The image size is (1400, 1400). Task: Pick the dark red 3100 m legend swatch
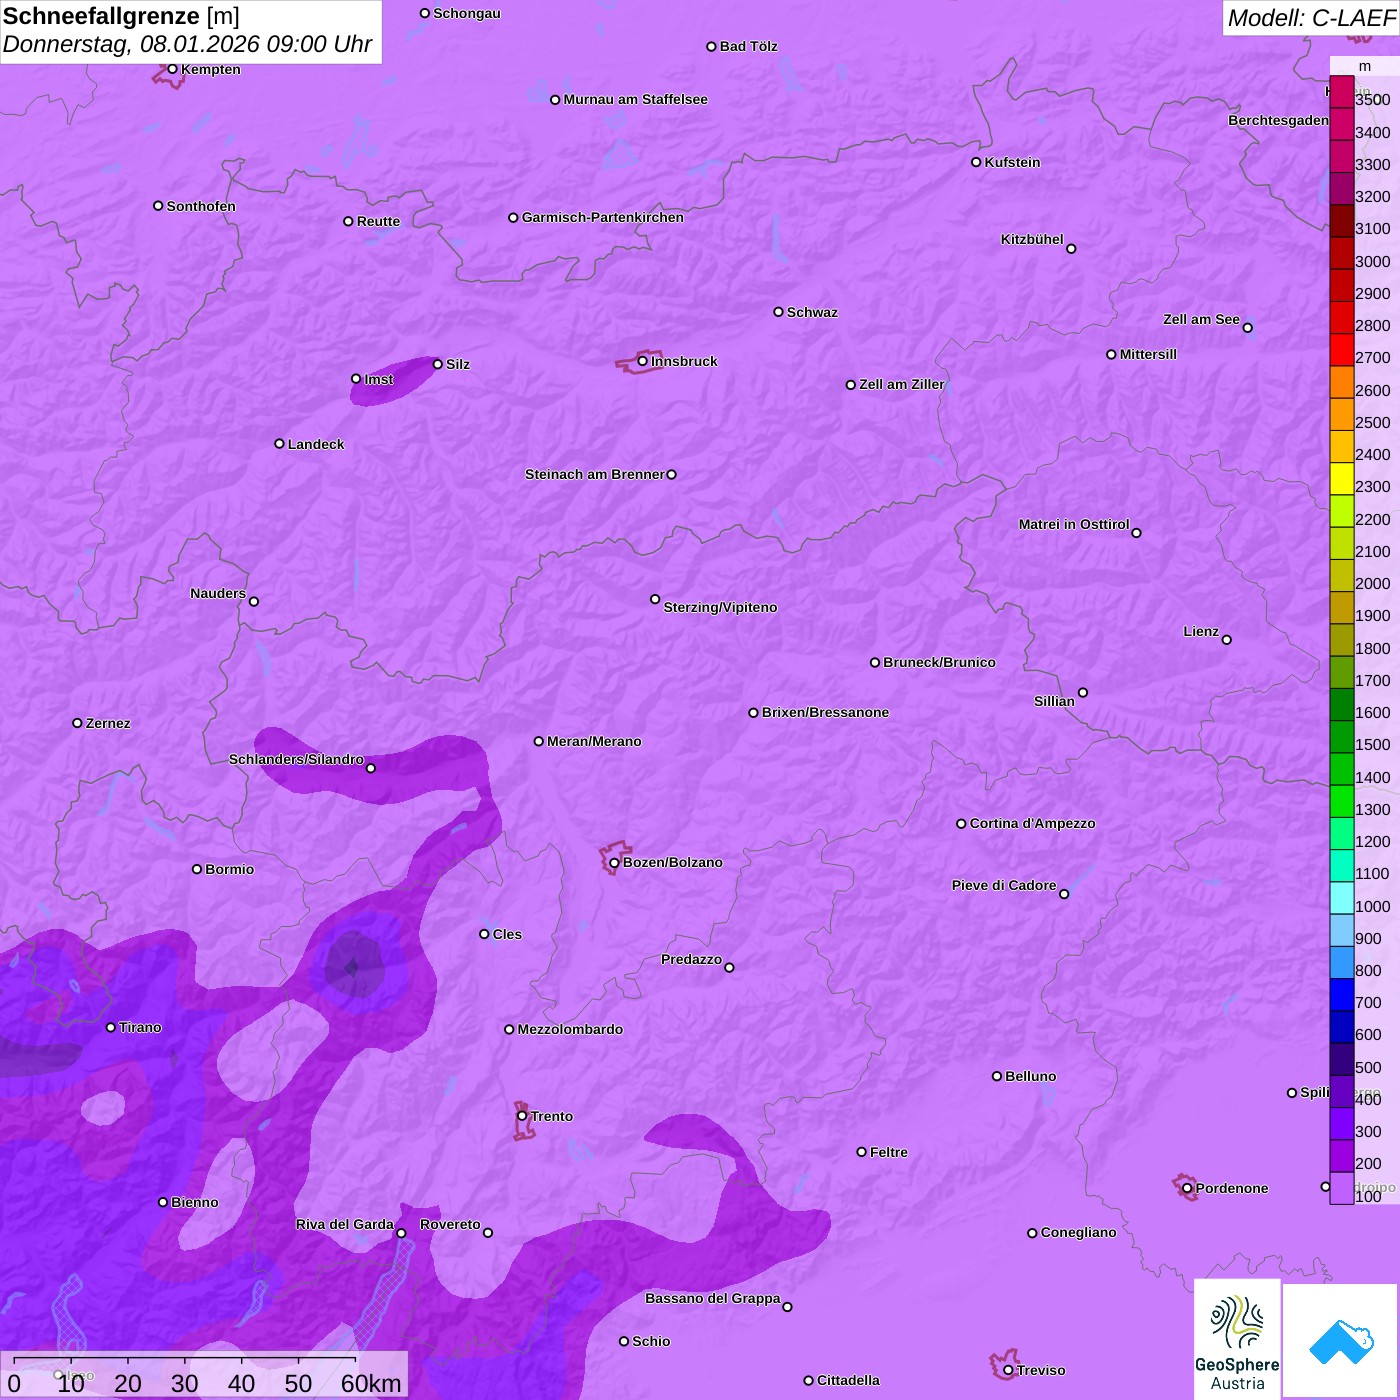tap(1342, 221)
